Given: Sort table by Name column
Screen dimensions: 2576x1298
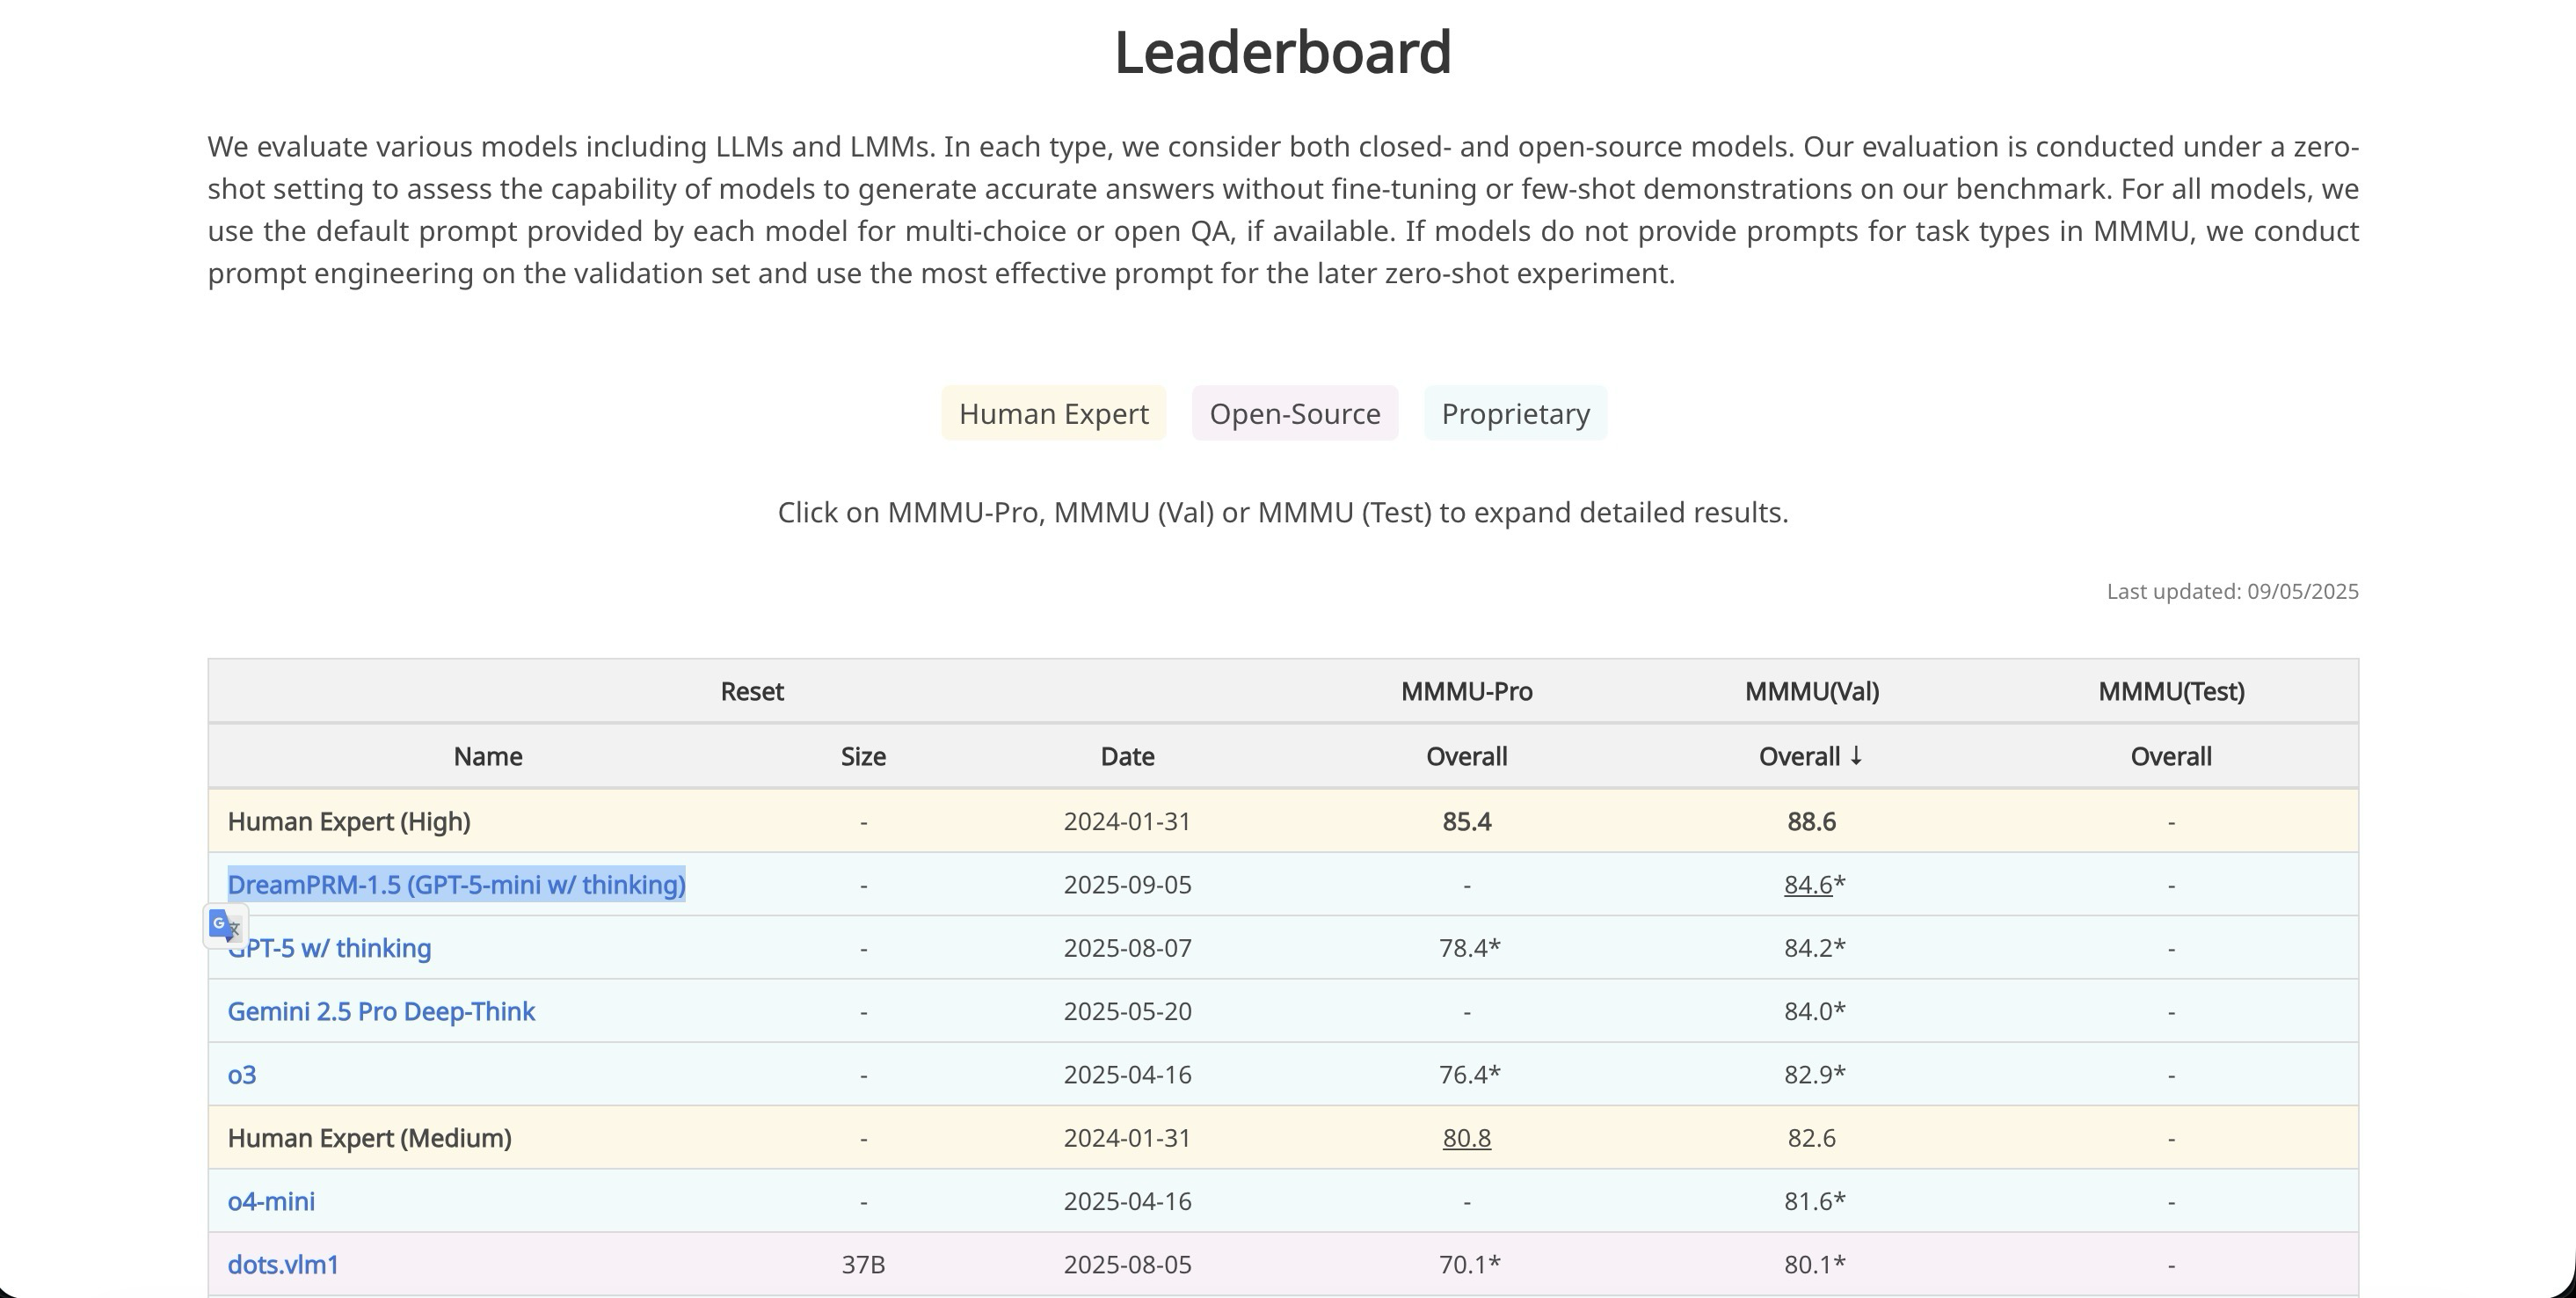Looking at the screenshot, I should [x=488, y=757].
